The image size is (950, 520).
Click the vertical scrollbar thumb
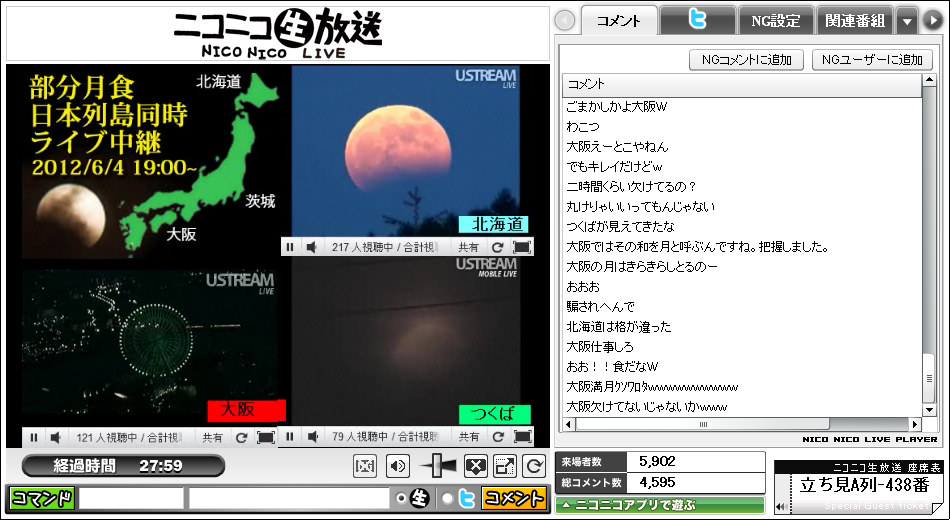pyautogui.click(x=929, y=378)
